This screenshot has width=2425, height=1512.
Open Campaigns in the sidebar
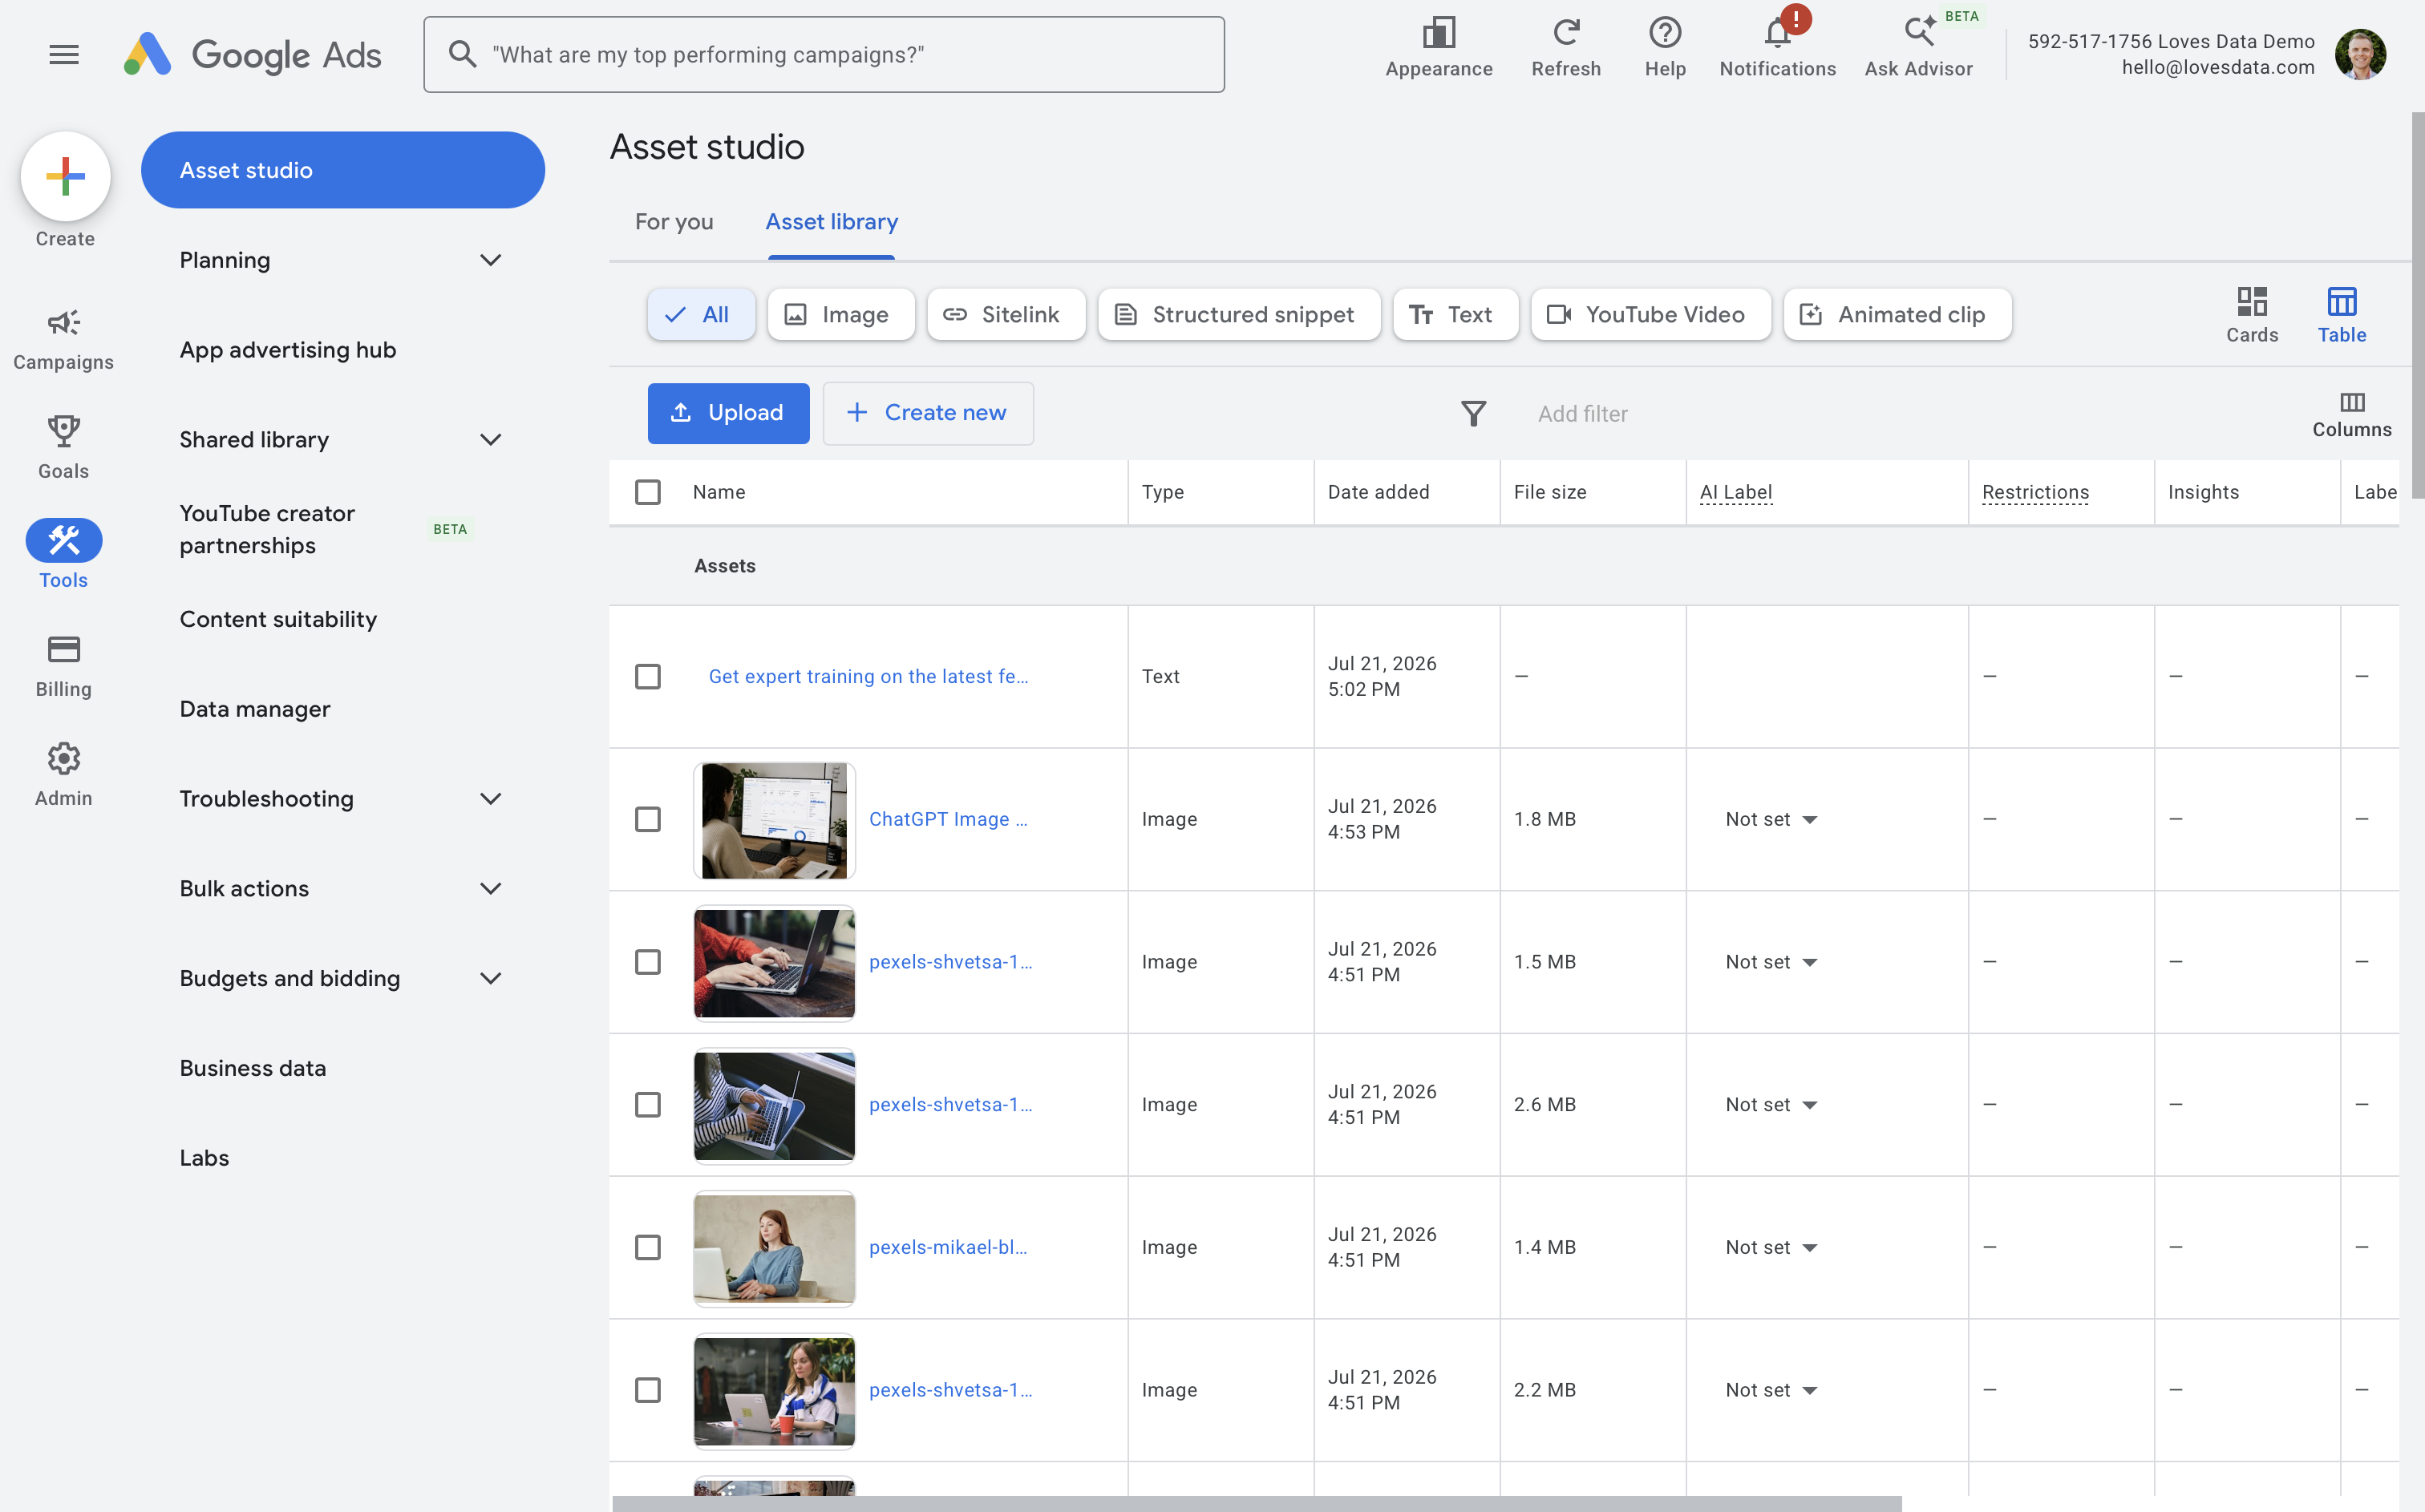pos(63,339)
